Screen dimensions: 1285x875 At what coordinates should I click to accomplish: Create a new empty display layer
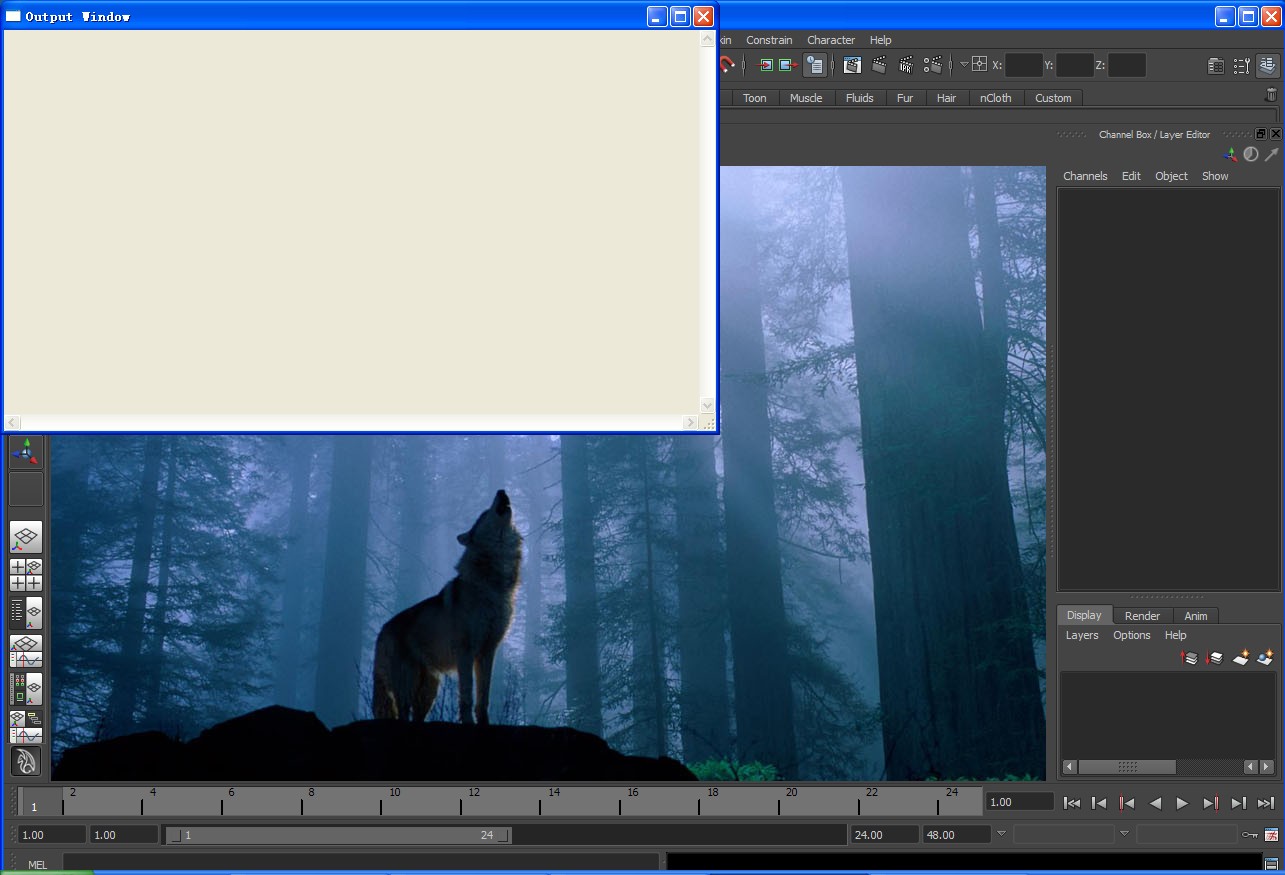point(1240,658)
